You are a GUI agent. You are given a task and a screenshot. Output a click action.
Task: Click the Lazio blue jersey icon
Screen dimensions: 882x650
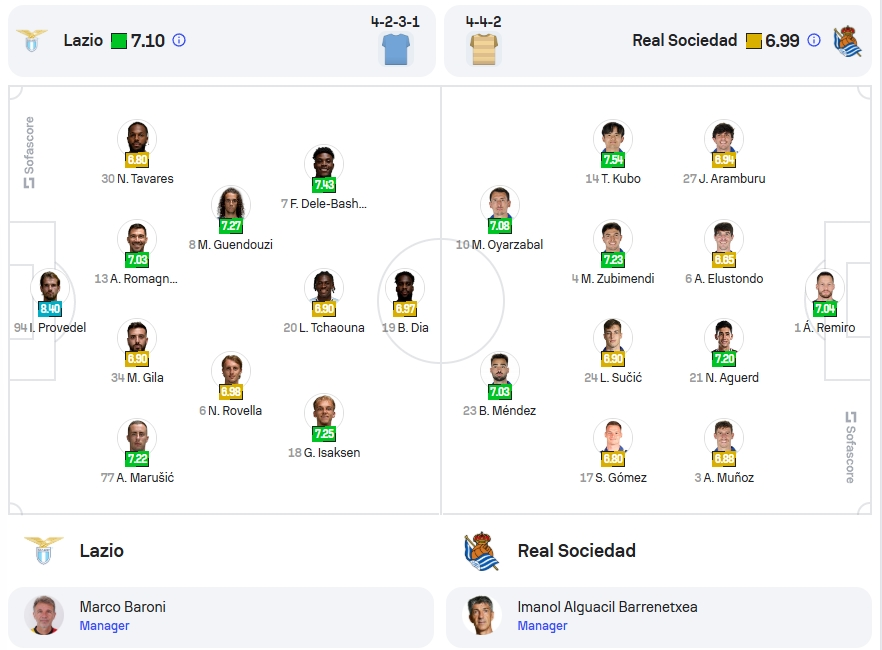[397, 49]
